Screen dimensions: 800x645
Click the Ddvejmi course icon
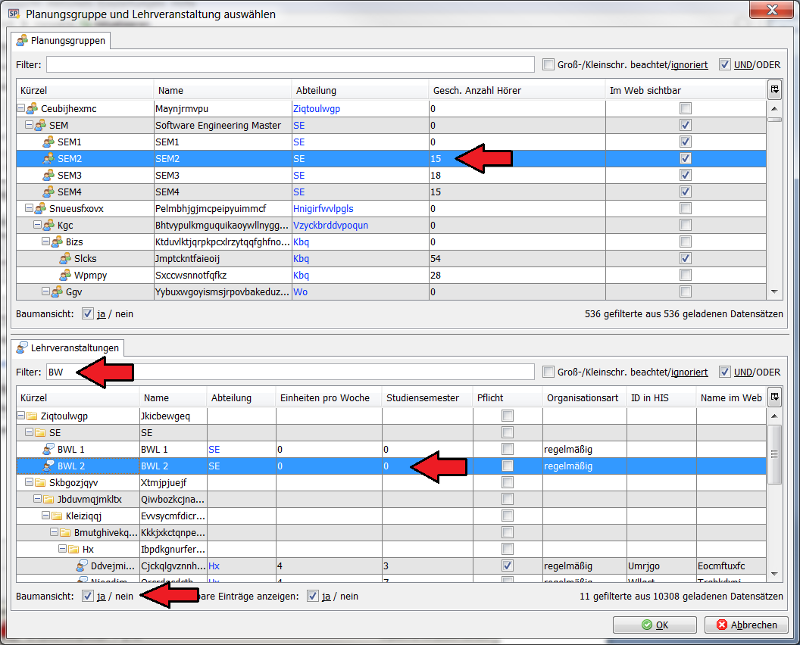point(82,566)
